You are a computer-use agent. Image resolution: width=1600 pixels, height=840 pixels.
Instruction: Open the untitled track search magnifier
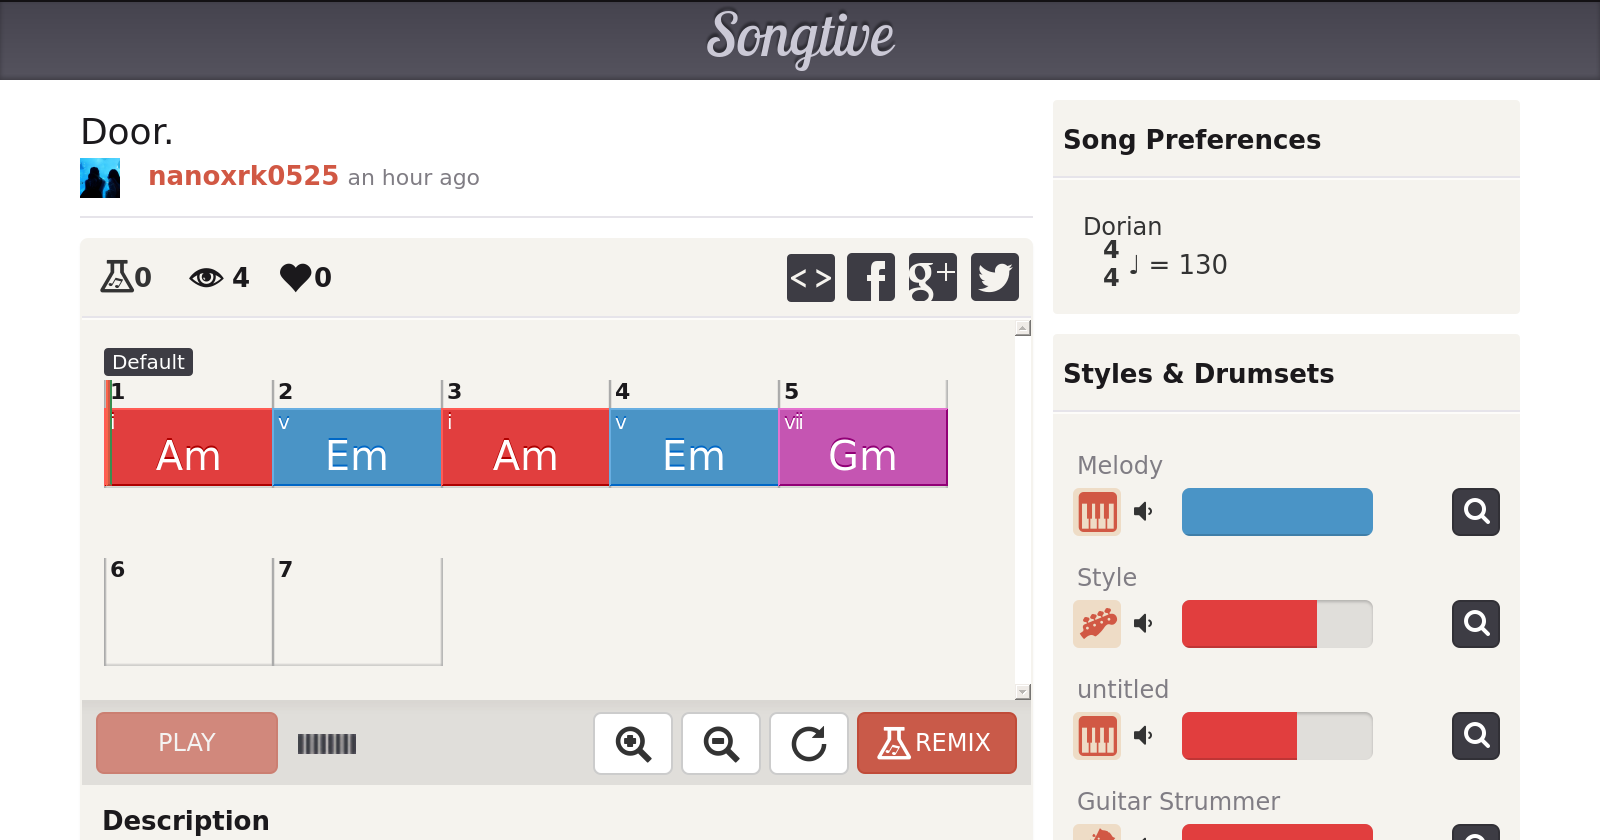(1476, 736)
